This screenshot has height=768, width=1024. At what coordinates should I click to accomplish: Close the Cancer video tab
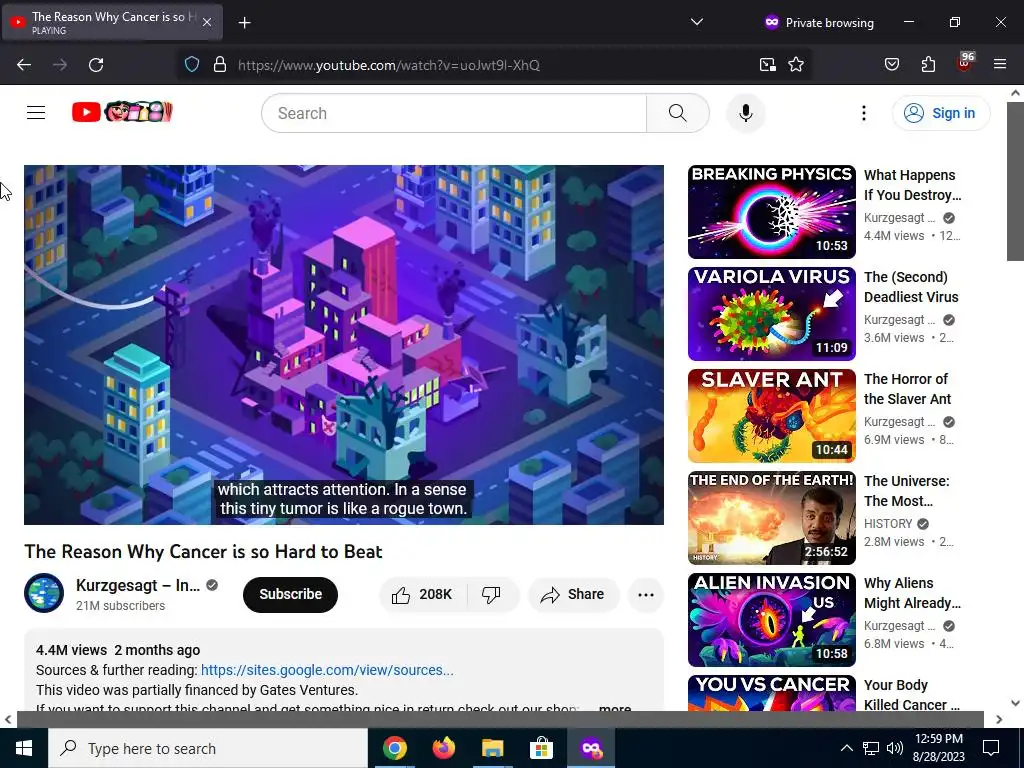[x=207, y=22]
